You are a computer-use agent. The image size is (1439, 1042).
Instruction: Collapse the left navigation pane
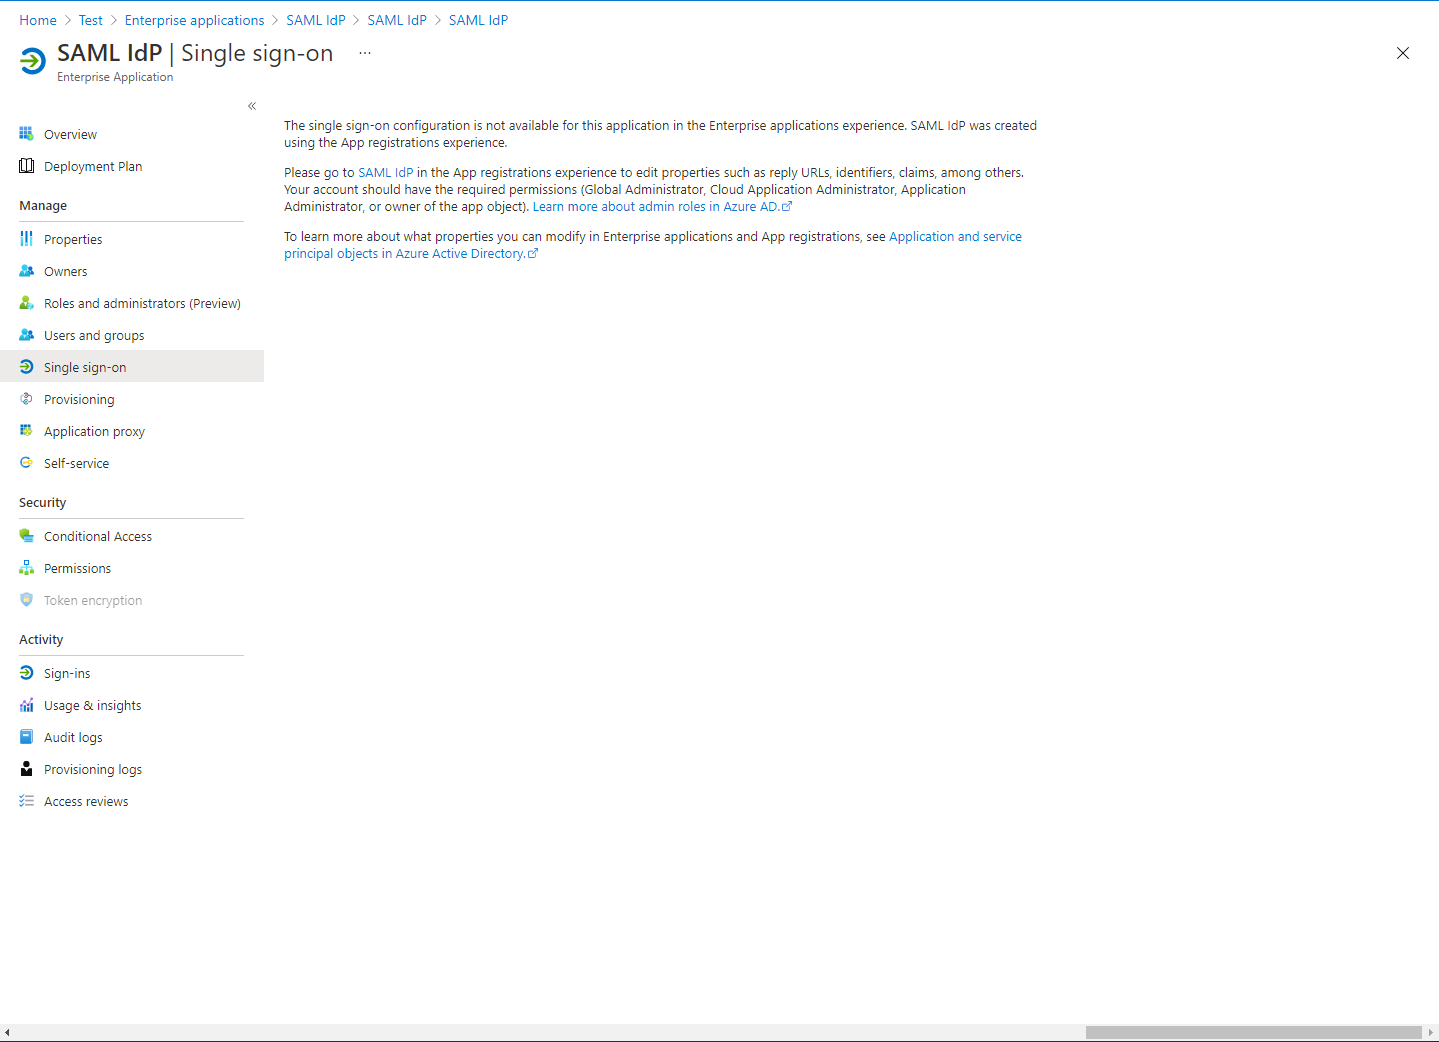[251, 105]
